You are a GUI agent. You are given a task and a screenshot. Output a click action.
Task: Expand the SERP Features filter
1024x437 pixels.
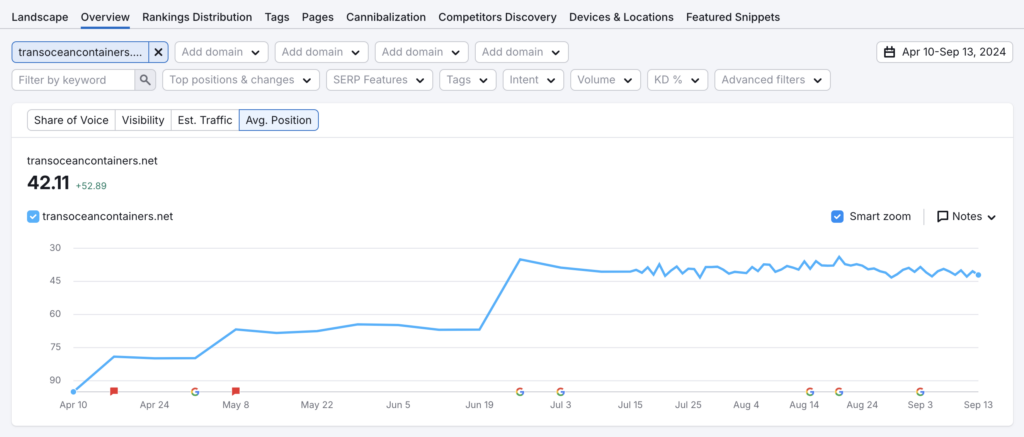pyautogui.click(x=379, y=80)
